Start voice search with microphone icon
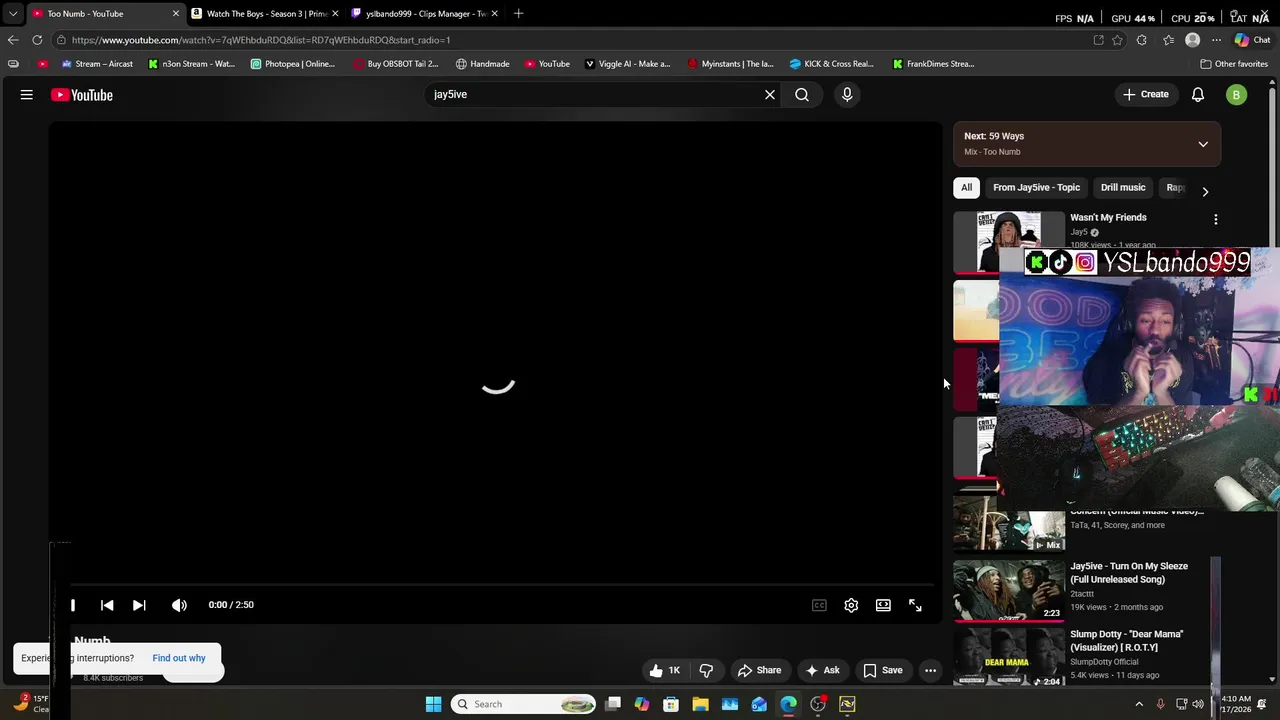 (847, 94)
